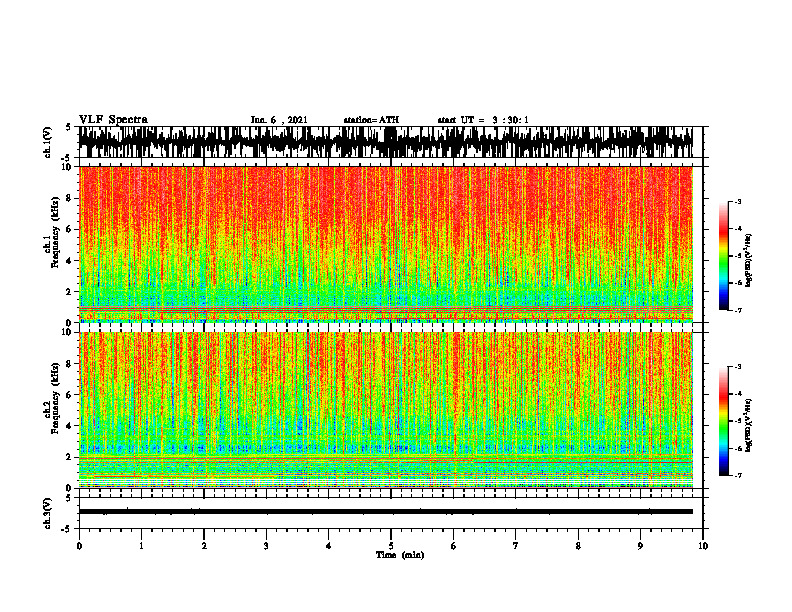Image resolution: width=792 pixels, height=612 pixels.
Task: Click the ch.2 frequency tick label "8"
Action: point(69,364)
